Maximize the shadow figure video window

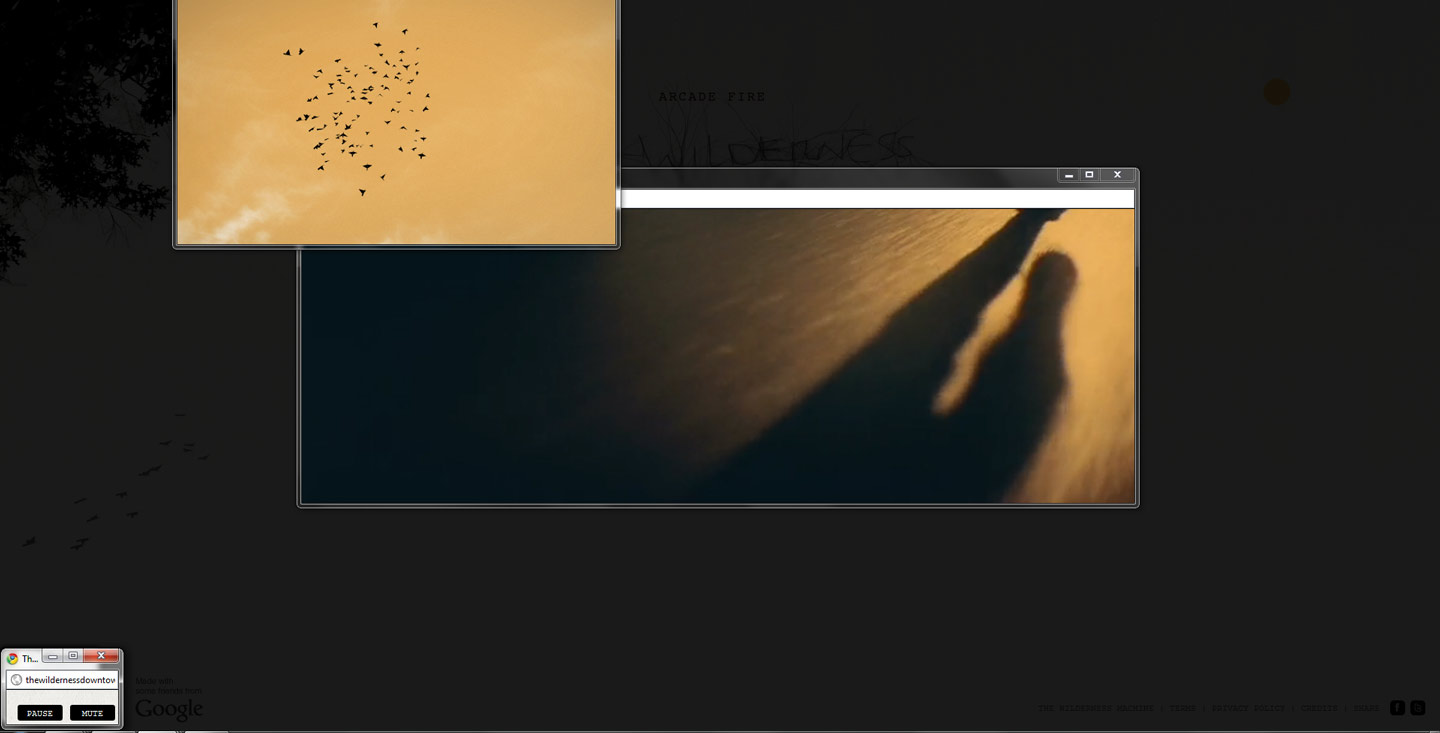[1090, 175]
